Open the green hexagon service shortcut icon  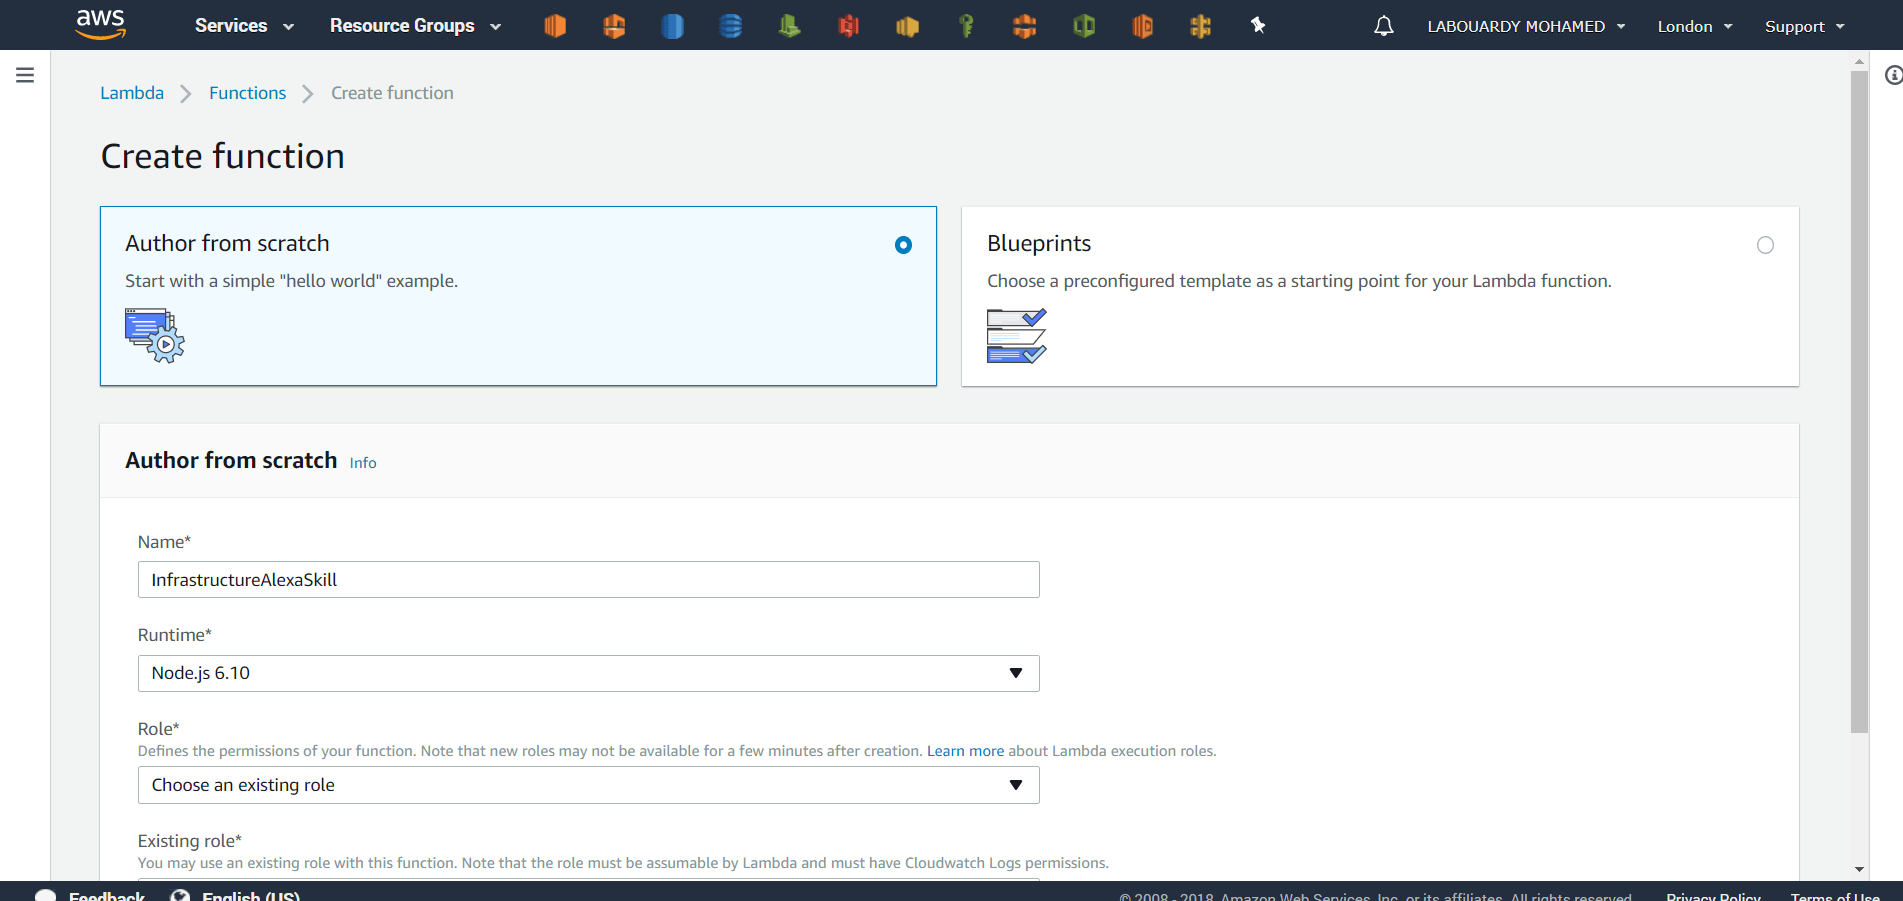pos(1084,26)
